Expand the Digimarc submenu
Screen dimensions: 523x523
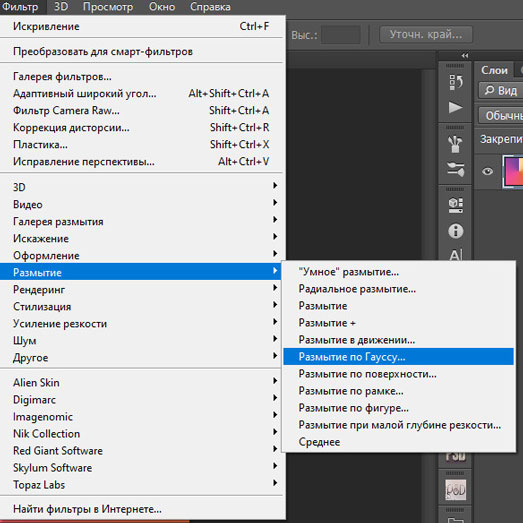click(x=141, y=399)
